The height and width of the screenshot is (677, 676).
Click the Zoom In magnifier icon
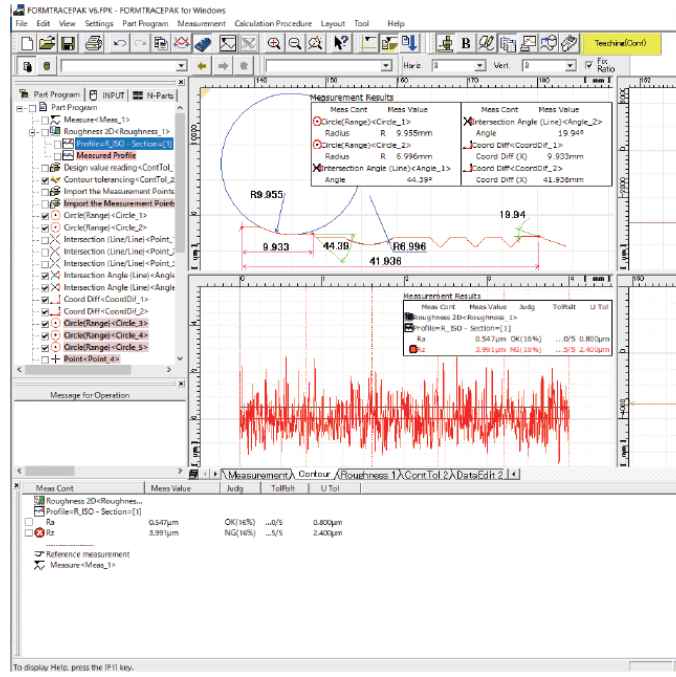pyautogui.click(x=274, y=43)
